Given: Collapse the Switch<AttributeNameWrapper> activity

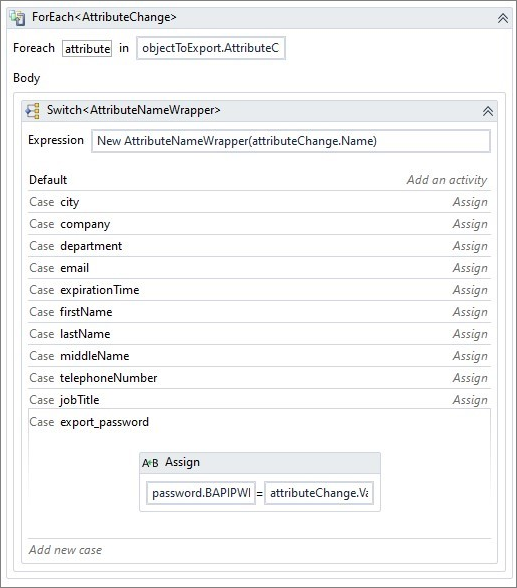Looking at the screenshot, I should pyautogui.click(x=488, y=111).
